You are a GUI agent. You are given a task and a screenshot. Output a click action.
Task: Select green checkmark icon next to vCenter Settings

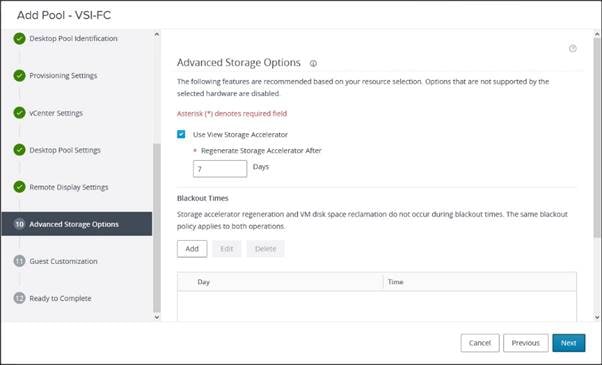pyautogui.click(x=20, y=113)
